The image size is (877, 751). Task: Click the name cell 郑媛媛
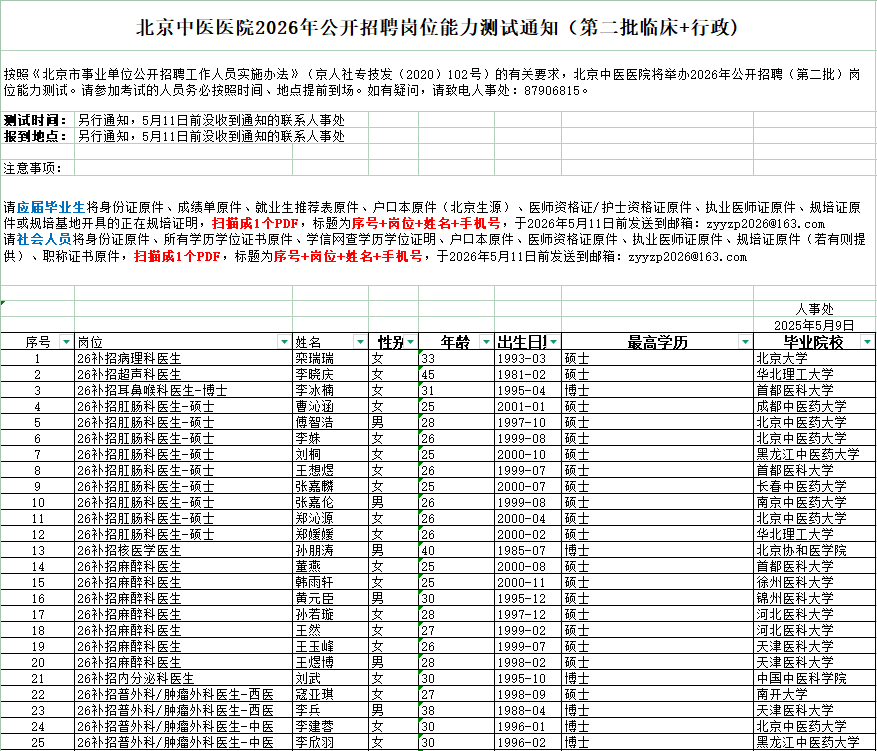(x=331, y=535)
